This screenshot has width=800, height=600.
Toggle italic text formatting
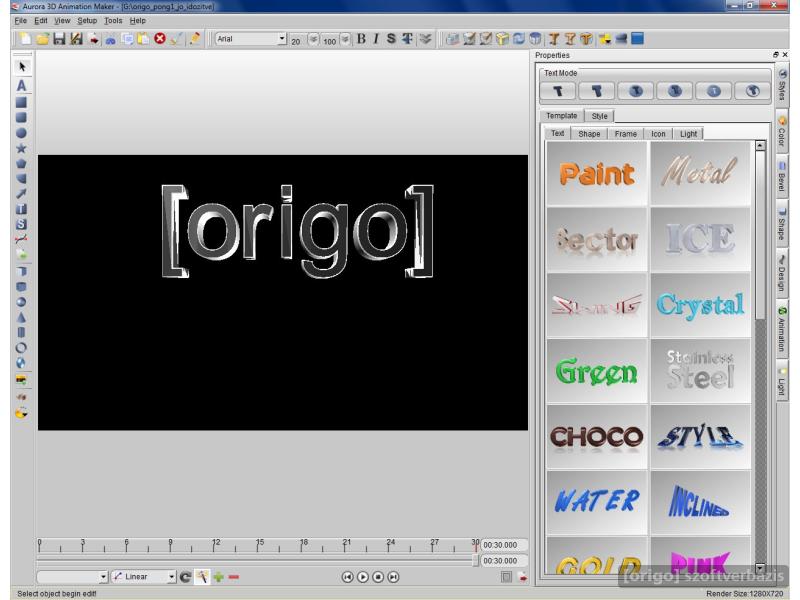coord(376,39)
